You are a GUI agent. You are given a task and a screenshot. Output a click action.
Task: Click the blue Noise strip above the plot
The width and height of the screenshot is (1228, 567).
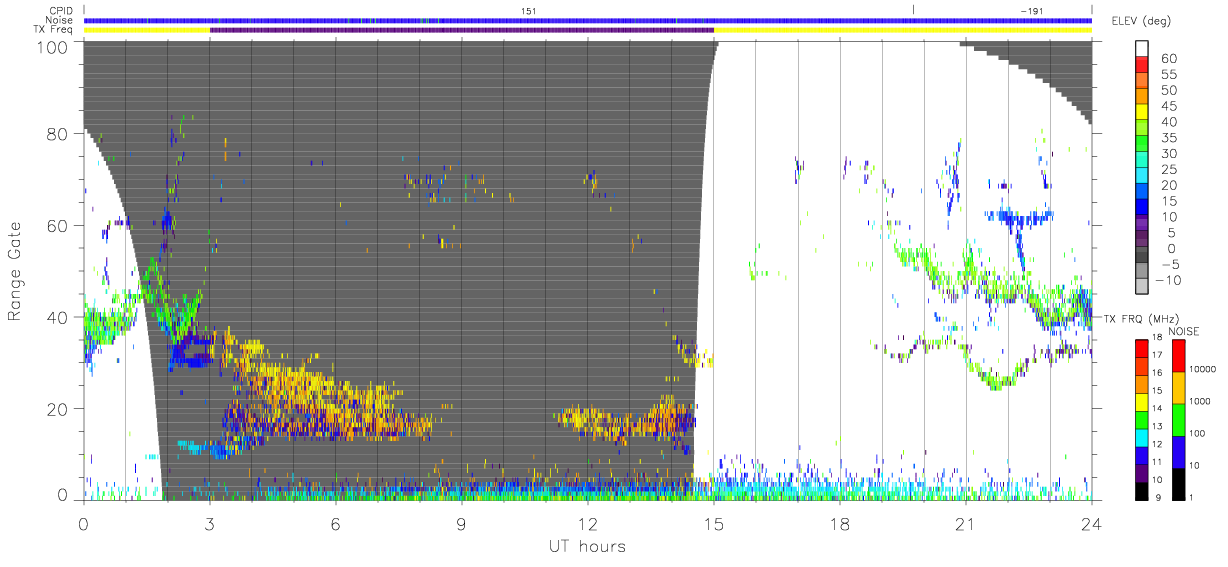[x=588, y=20]
